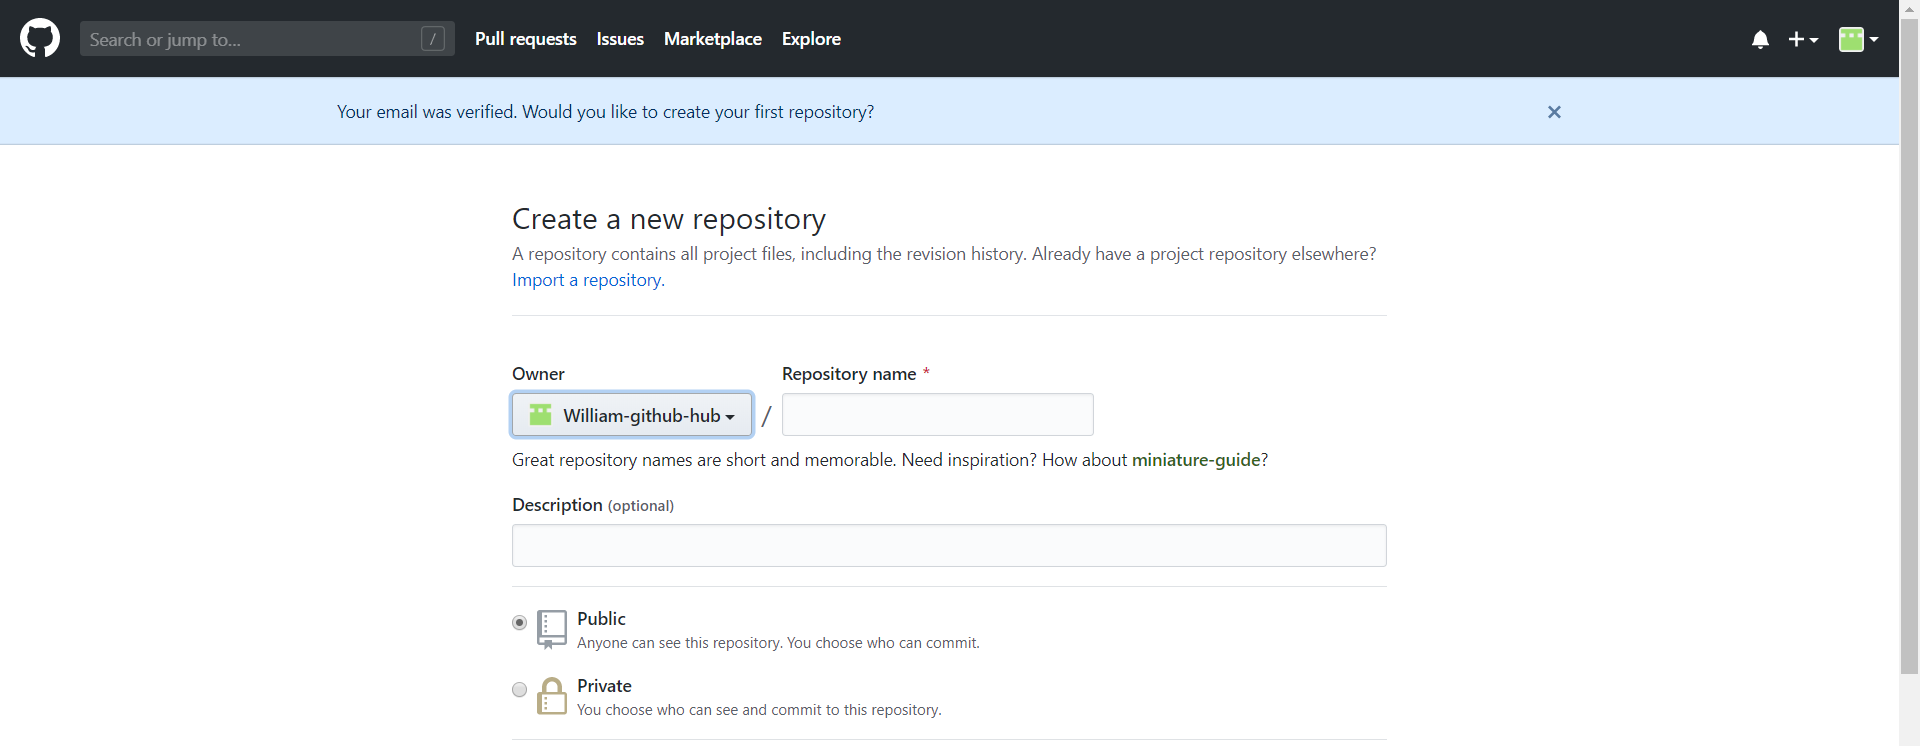
Task: Click the slash shortcut icon in search
Action: point(433,39)
